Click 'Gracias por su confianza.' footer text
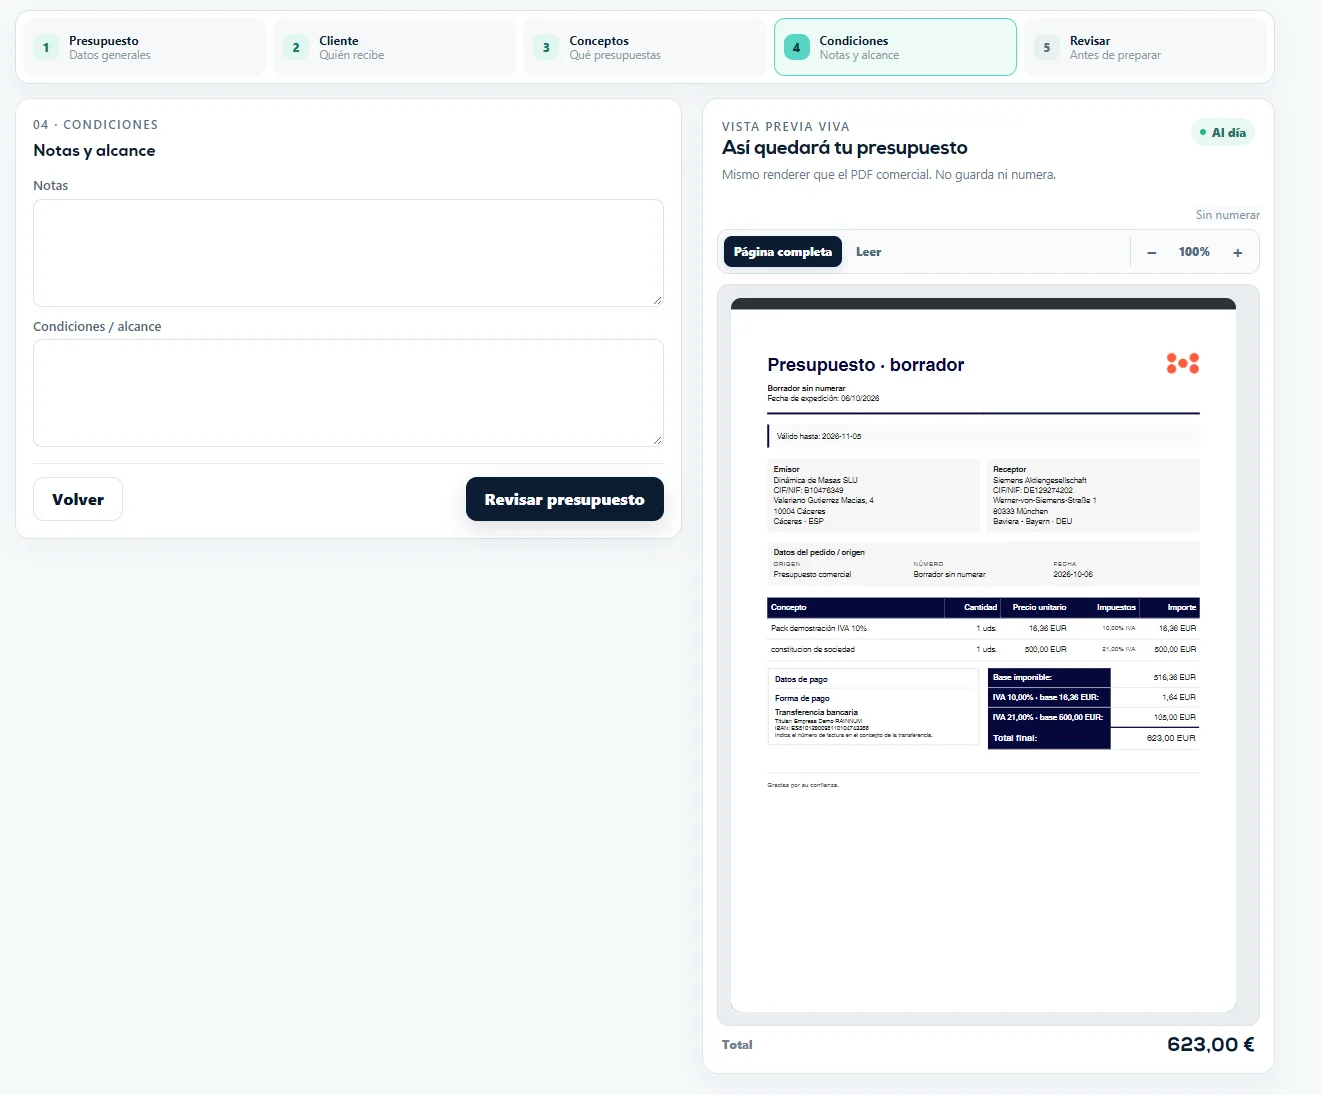Screen dimensions: 1322x1095 click(x=803, y=785)
